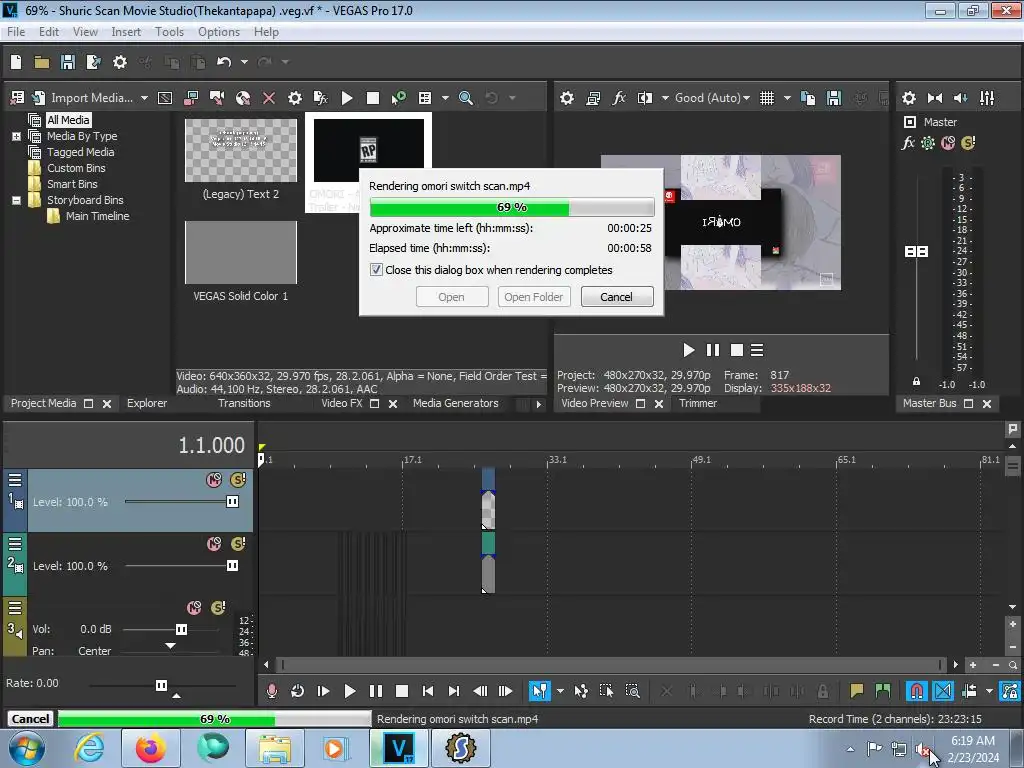Open Normal Edit Tool dropdown arrow
The width and height of the screenshot is (1024, 768).
coord(560,691)
